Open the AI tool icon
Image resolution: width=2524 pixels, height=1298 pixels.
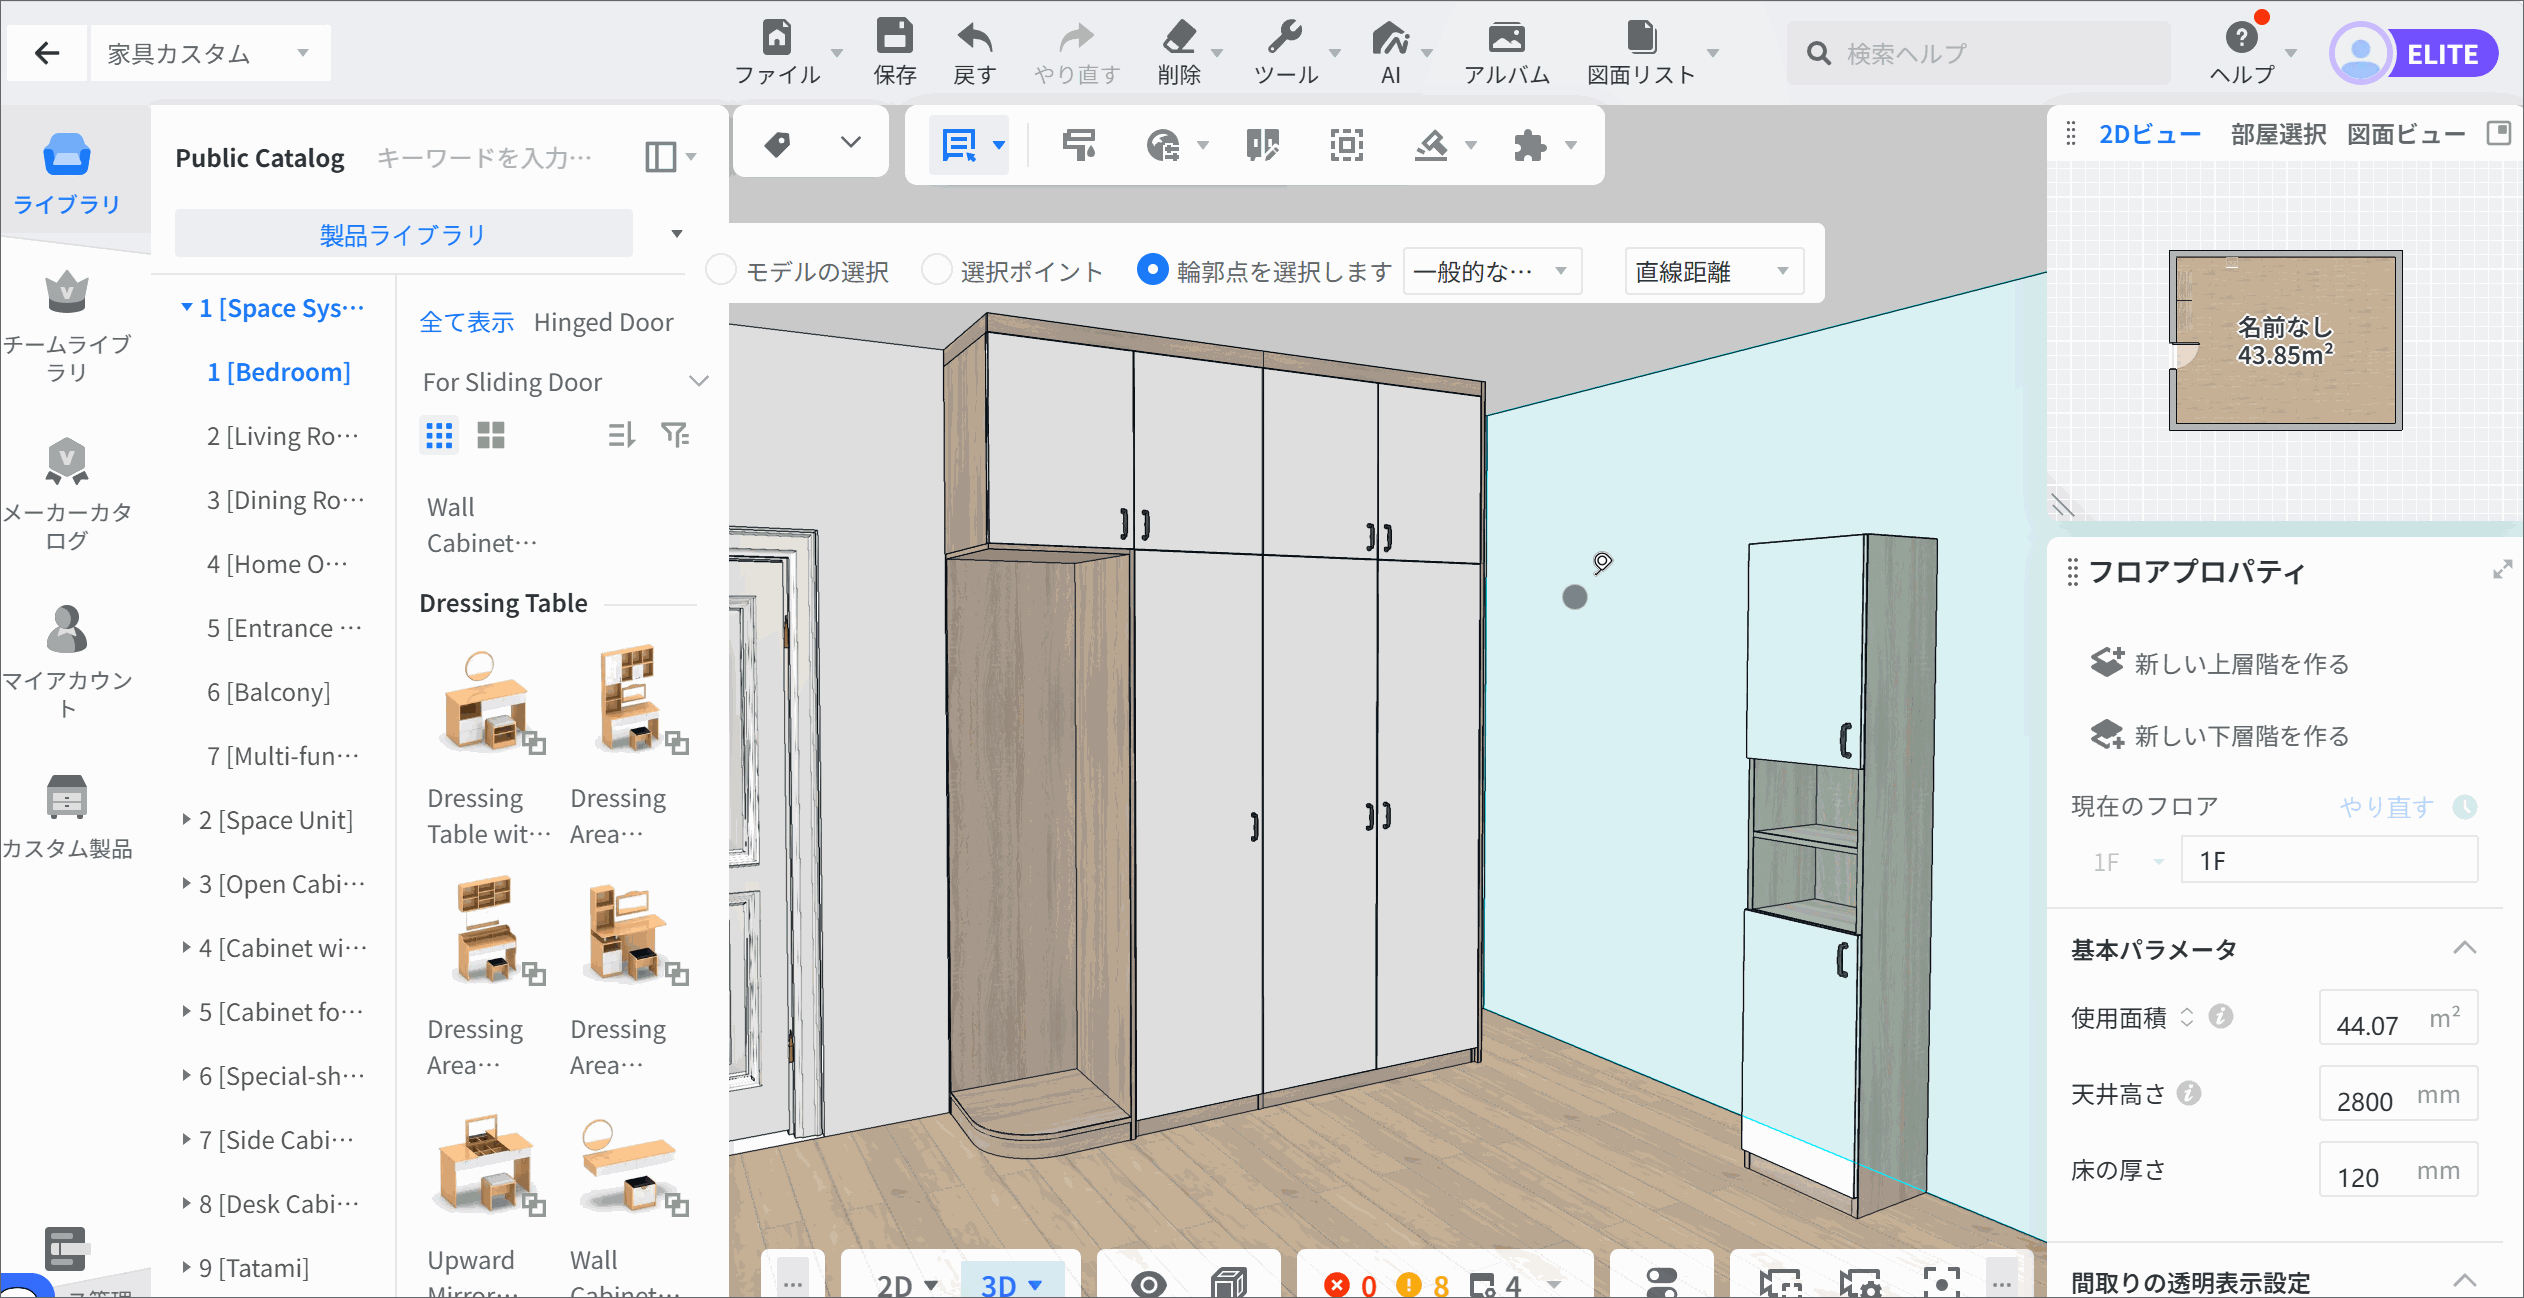(x=1390, y=39)
